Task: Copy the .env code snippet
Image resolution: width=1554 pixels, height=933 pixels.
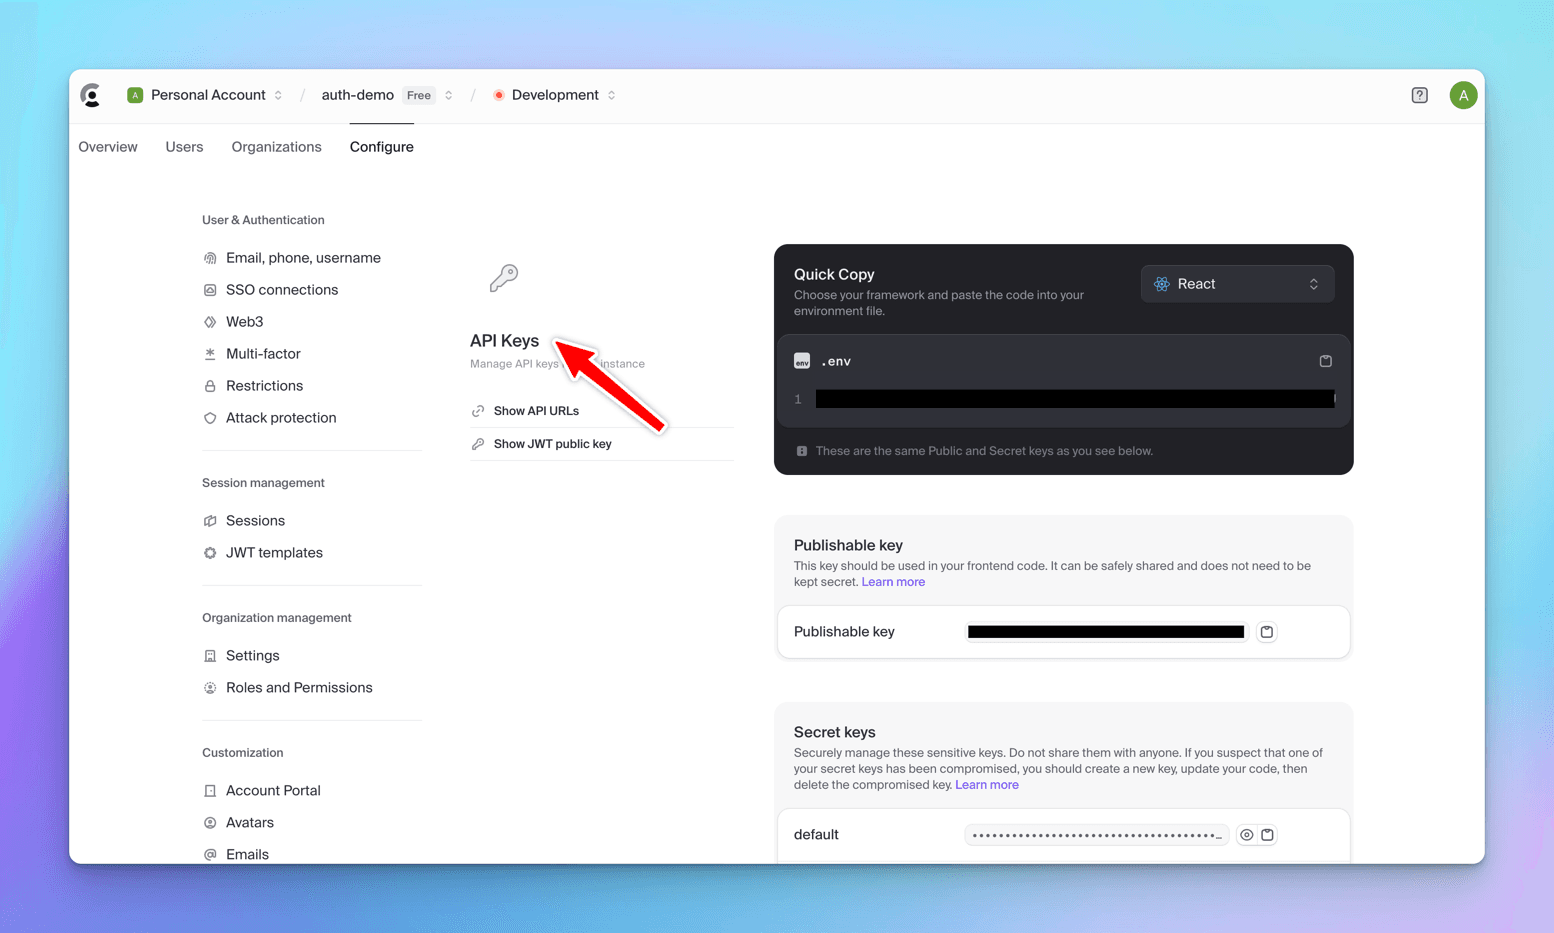Action: click(x=1325, y=361)
